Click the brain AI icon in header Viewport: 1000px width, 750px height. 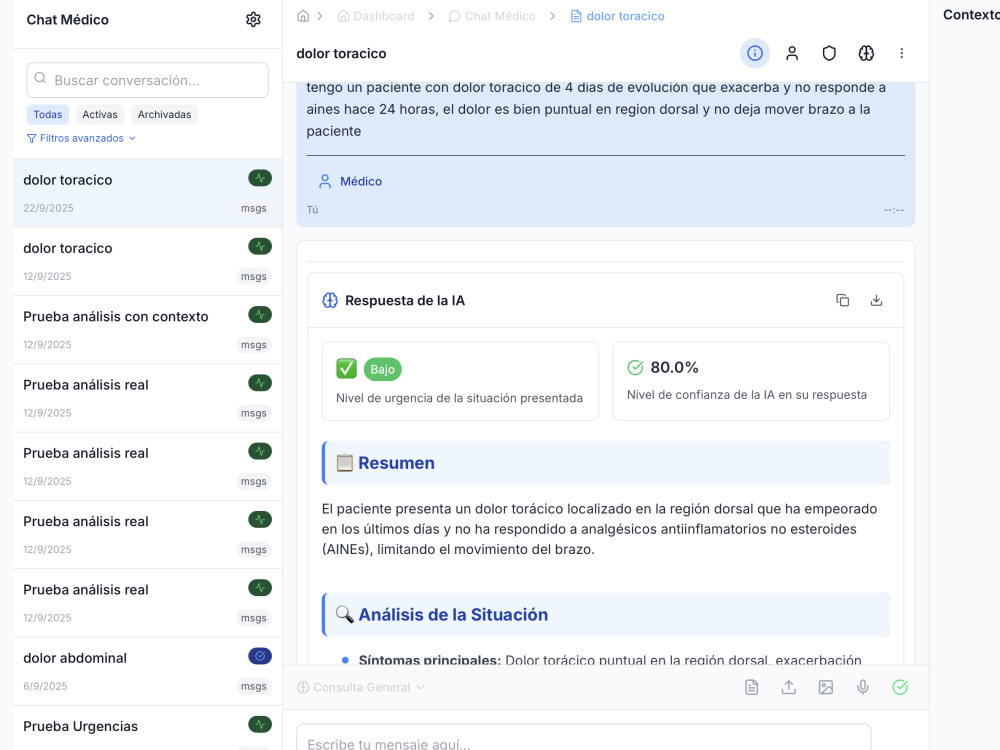point(866,53)
